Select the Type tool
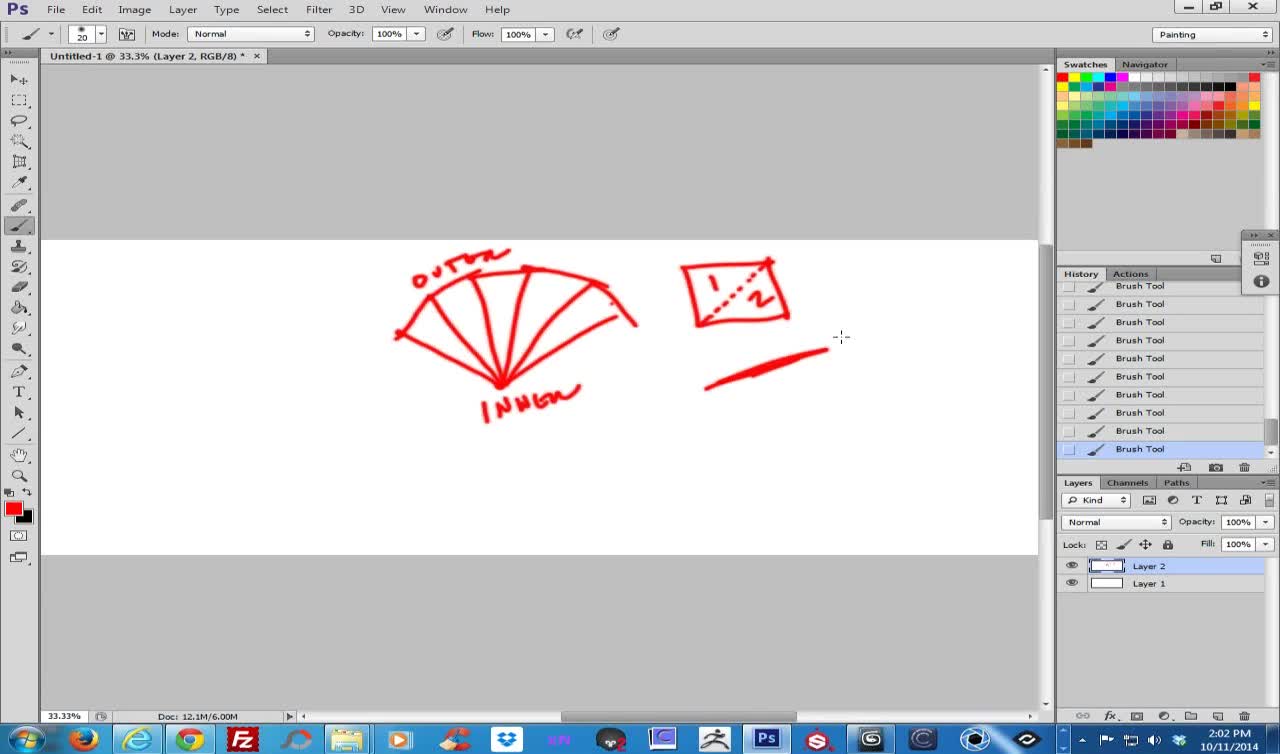 [x=19, y=392]
